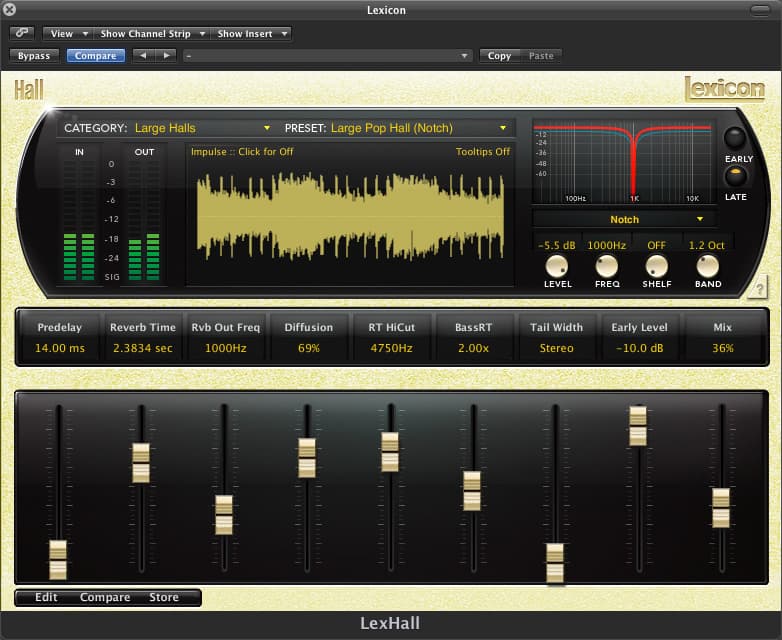Select the Tail Width parameter
Screen dimensions: 782x640
pos(557,338)
